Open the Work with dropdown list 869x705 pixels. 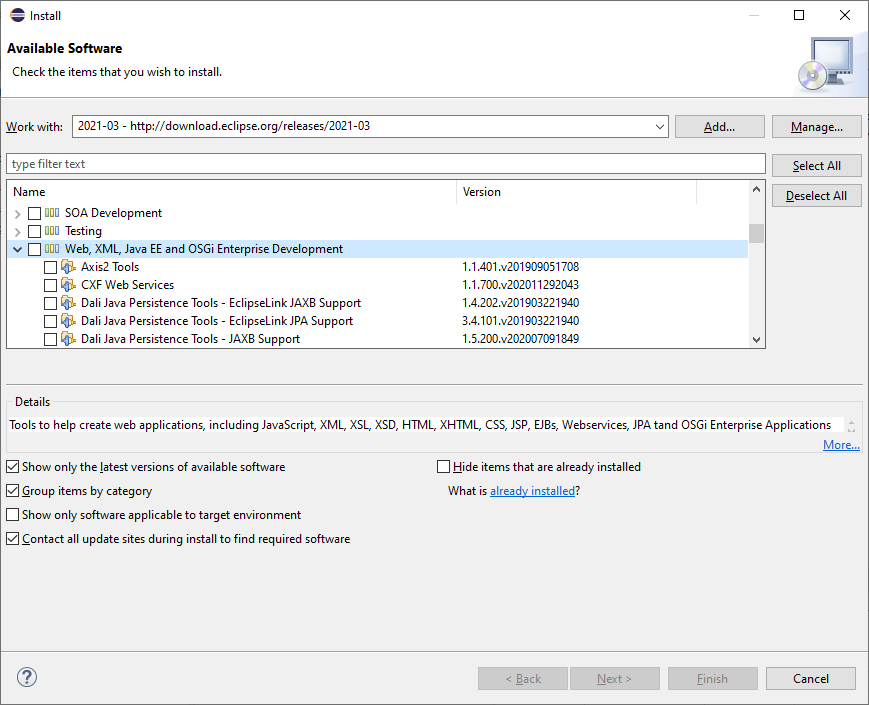[659, 127]
